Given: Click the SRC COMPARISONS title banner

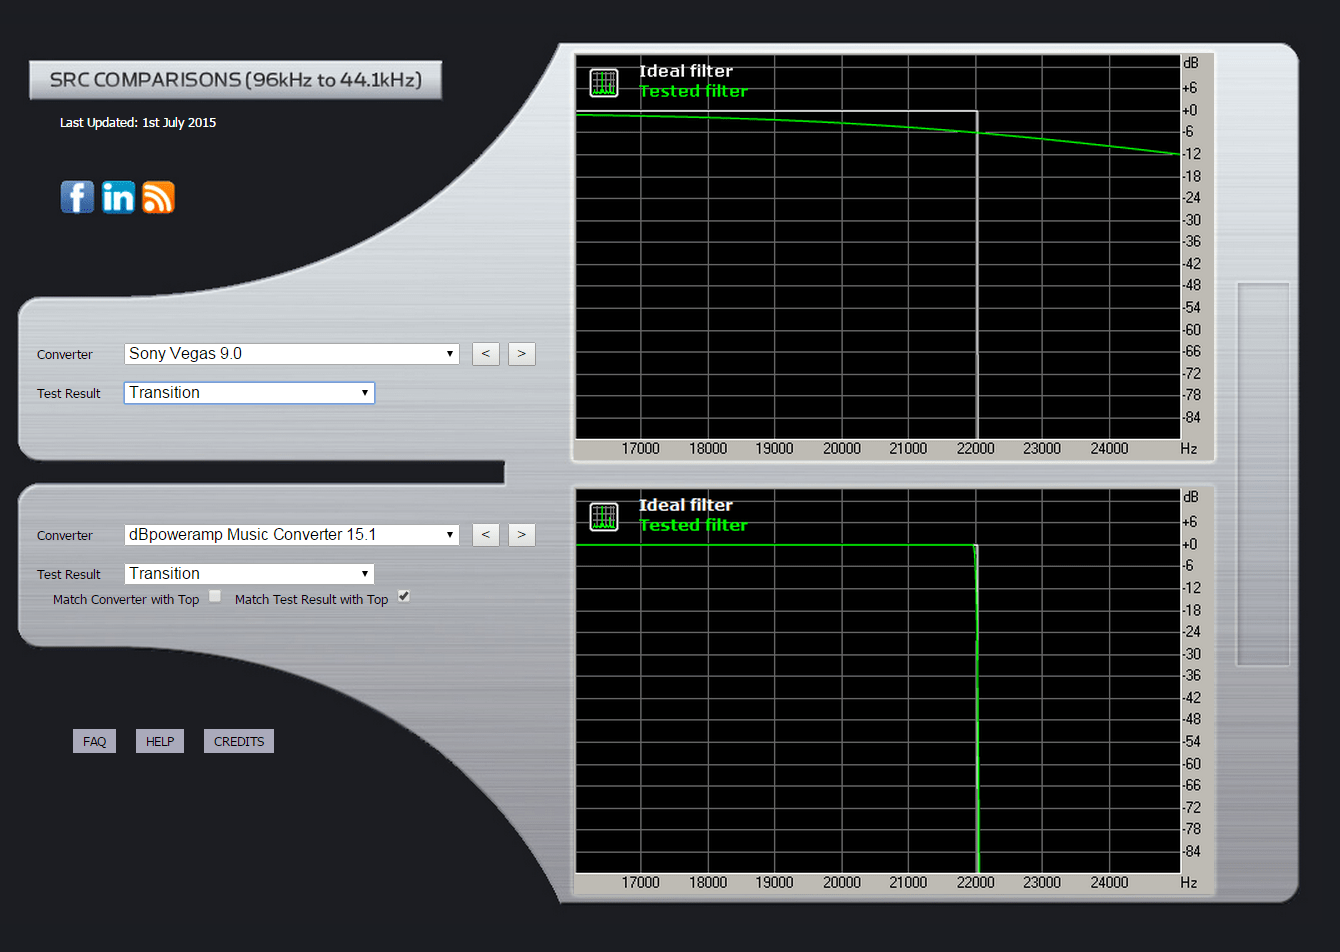Looking at the screenshot, I should pyautogui.click(x=236, y=80).
